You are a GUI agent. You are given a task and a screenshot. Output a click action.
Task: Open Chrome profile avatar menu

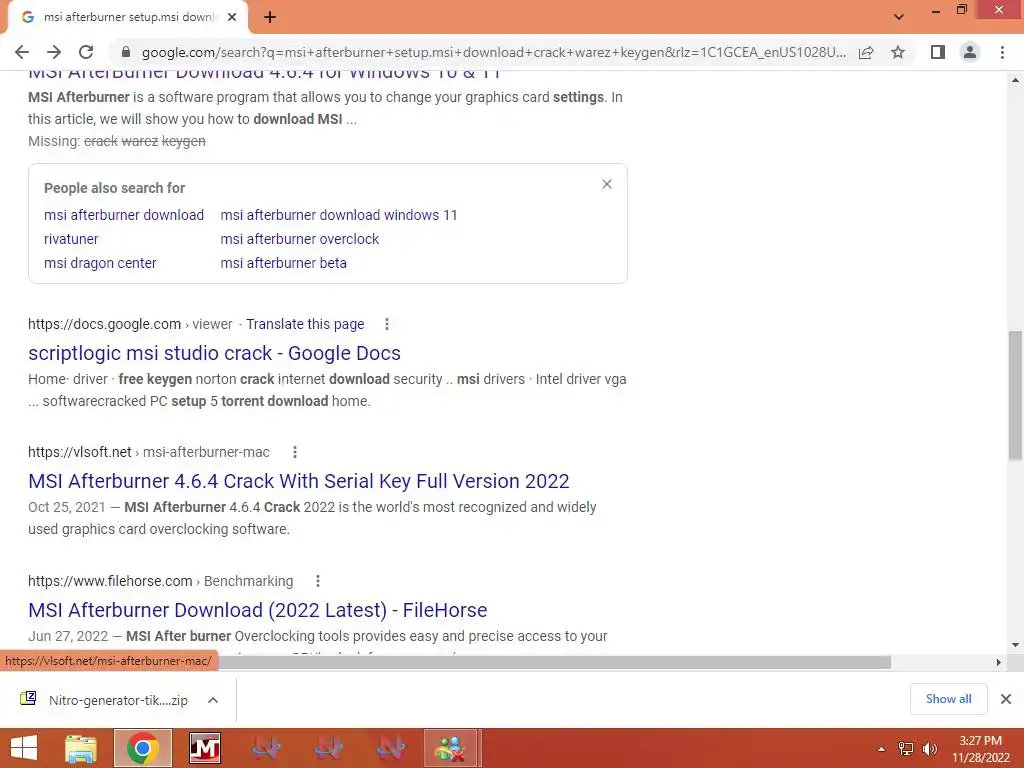pos(970,52)
